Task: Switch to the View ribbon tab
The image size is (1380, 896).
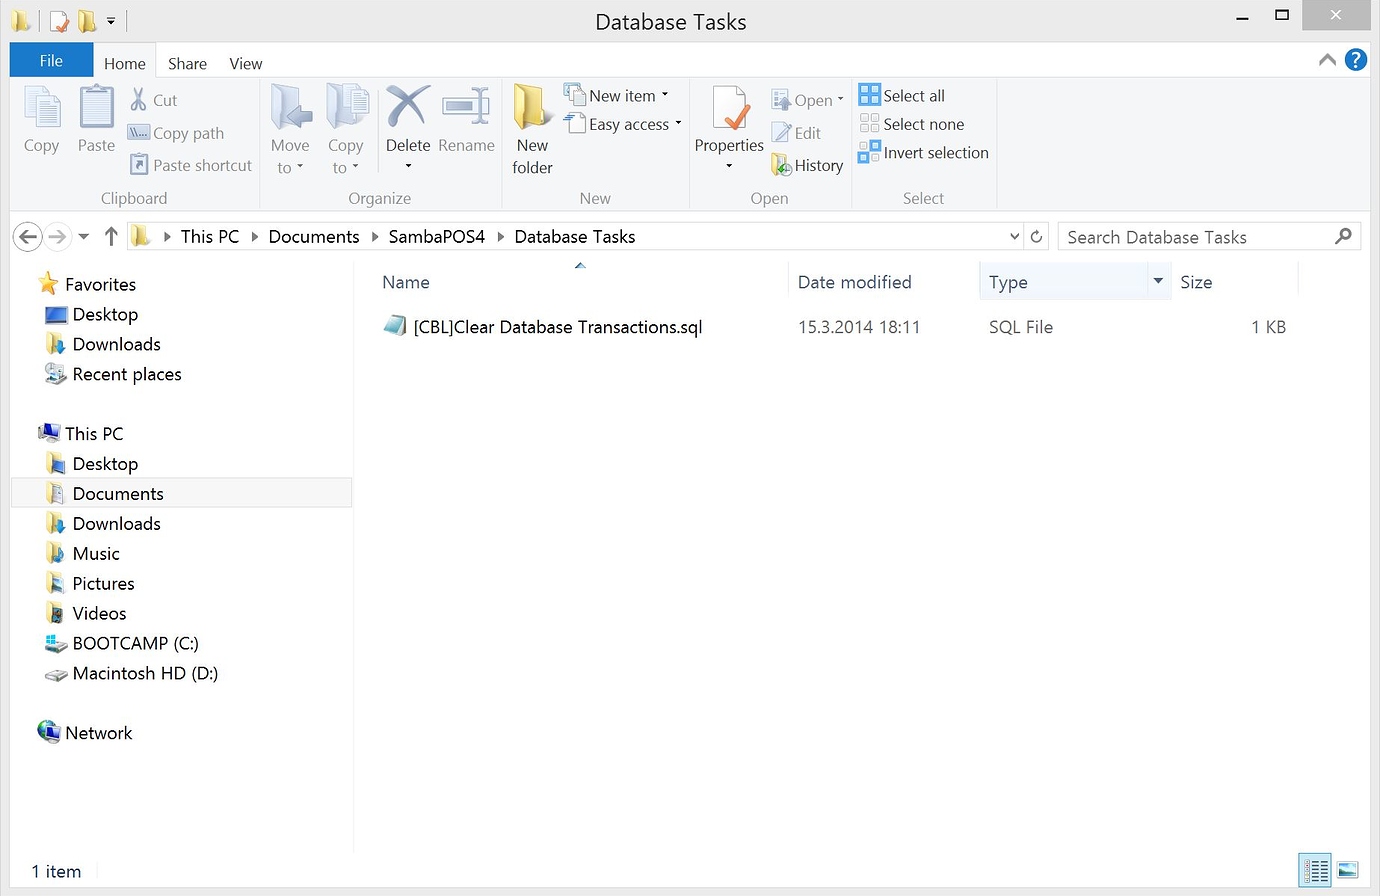Action: click(245, 62)
